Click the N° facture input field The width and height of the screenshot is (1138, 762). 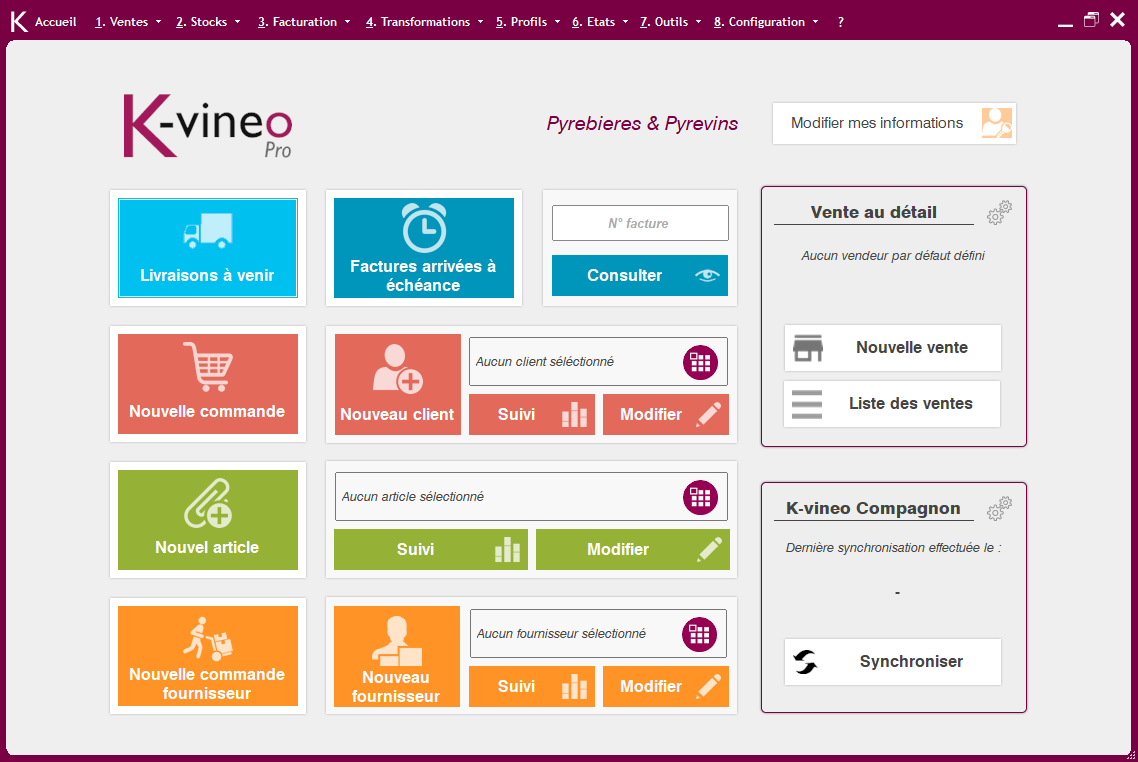(x=640, y=223)
